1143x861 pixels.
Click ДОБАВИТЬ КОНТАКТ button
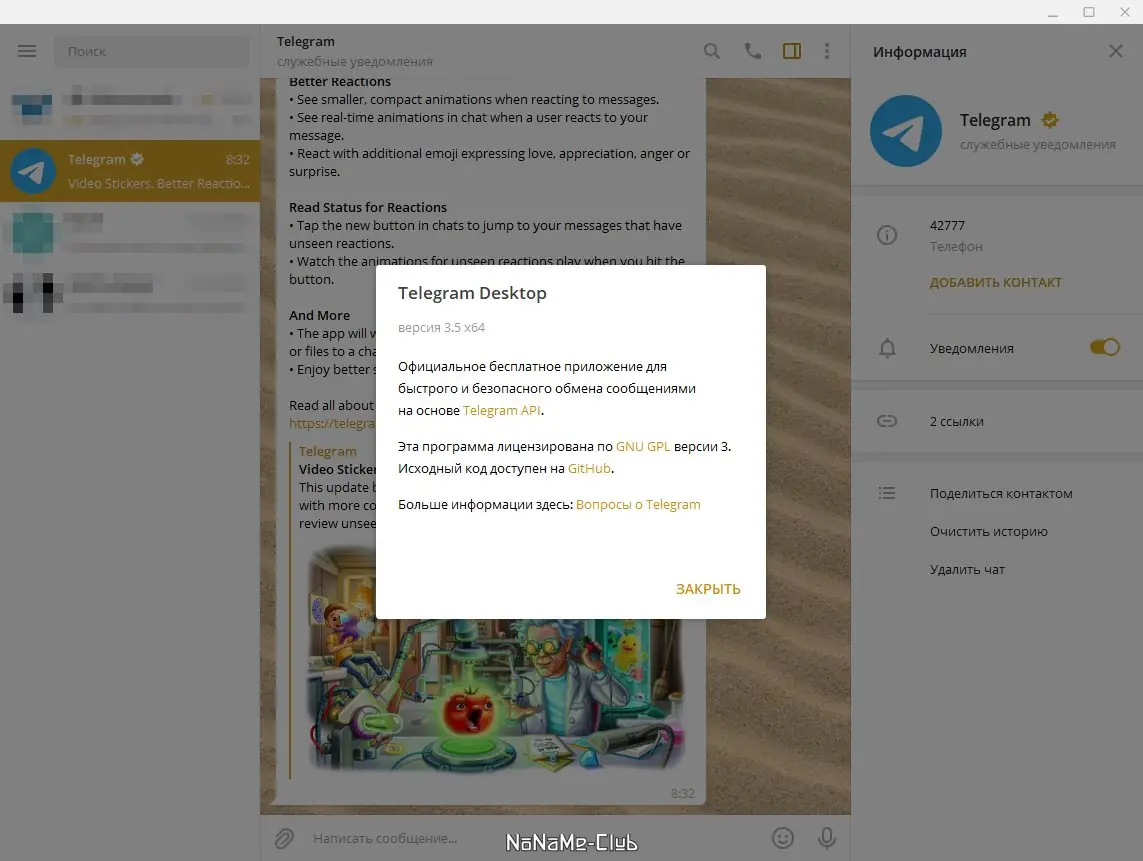(x=995, y=282)
